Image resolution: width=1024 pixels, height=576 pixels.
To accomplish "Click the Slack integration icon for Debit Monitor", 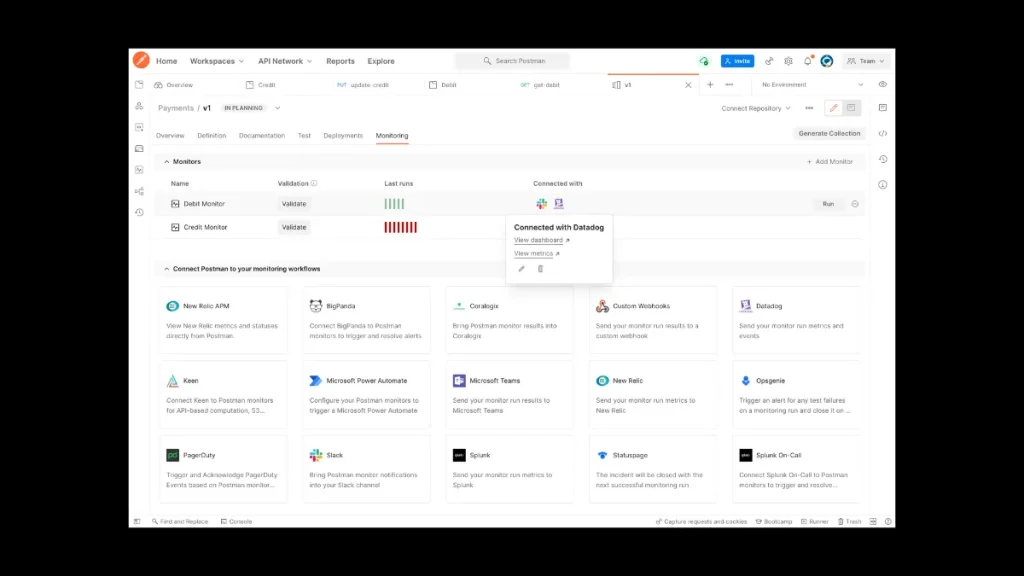I will pos(542,204).
